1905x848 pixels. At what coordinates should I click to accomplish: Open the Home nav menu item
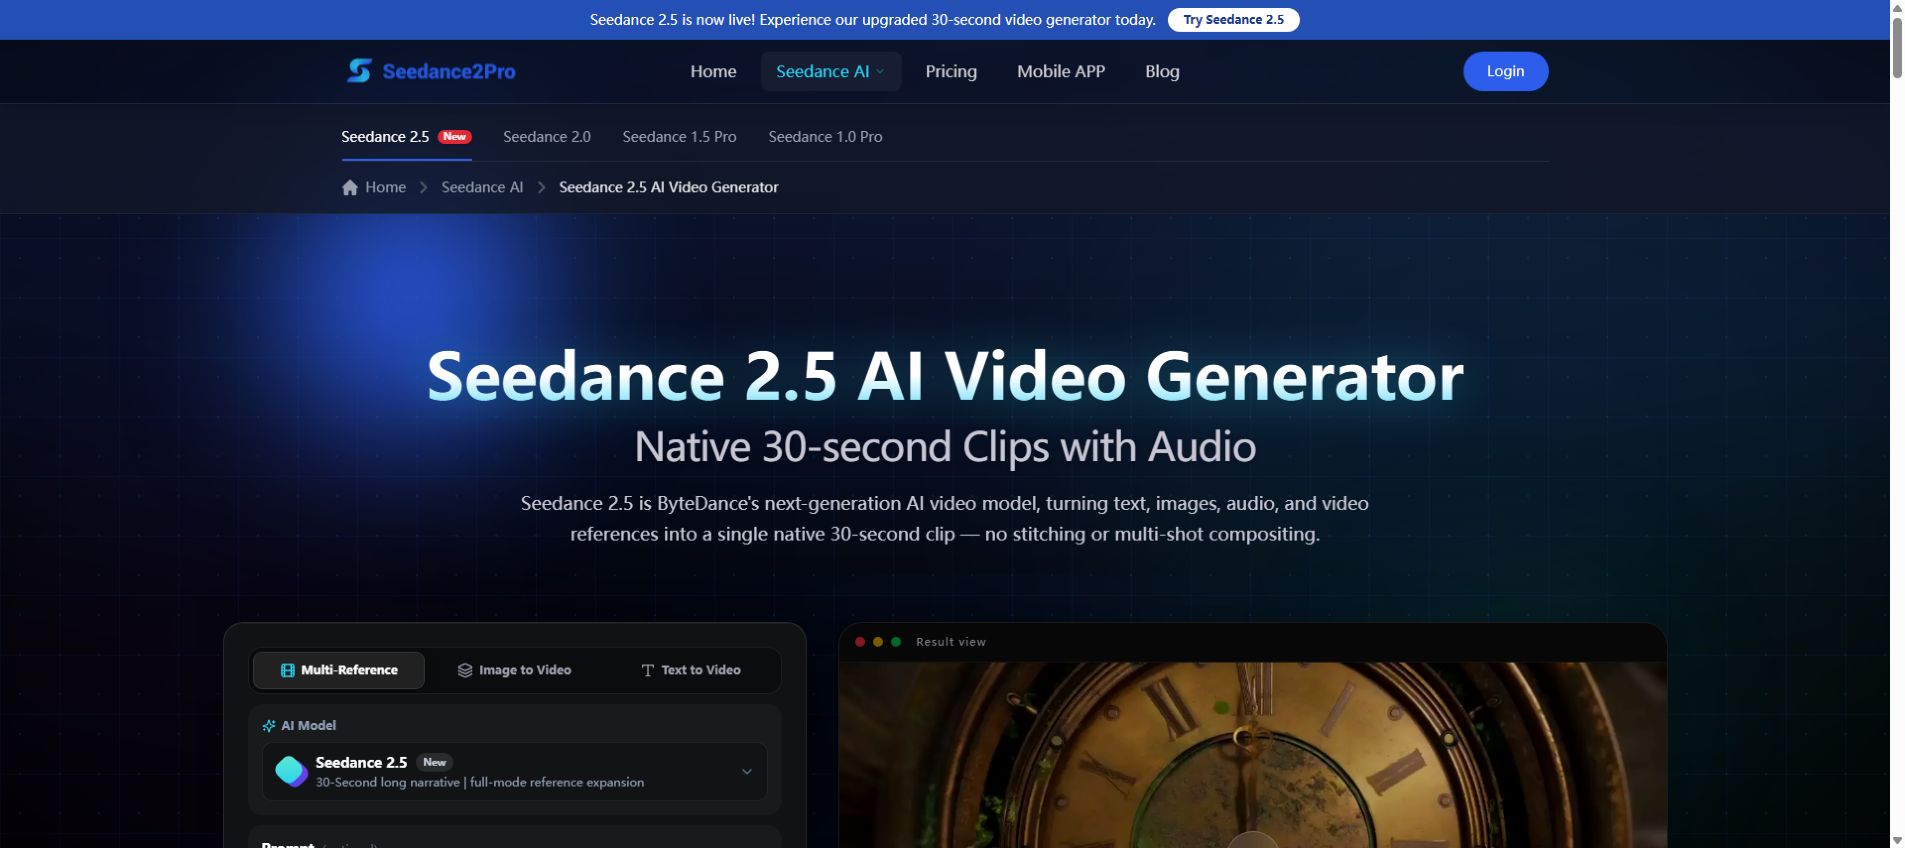click(713, 71)
